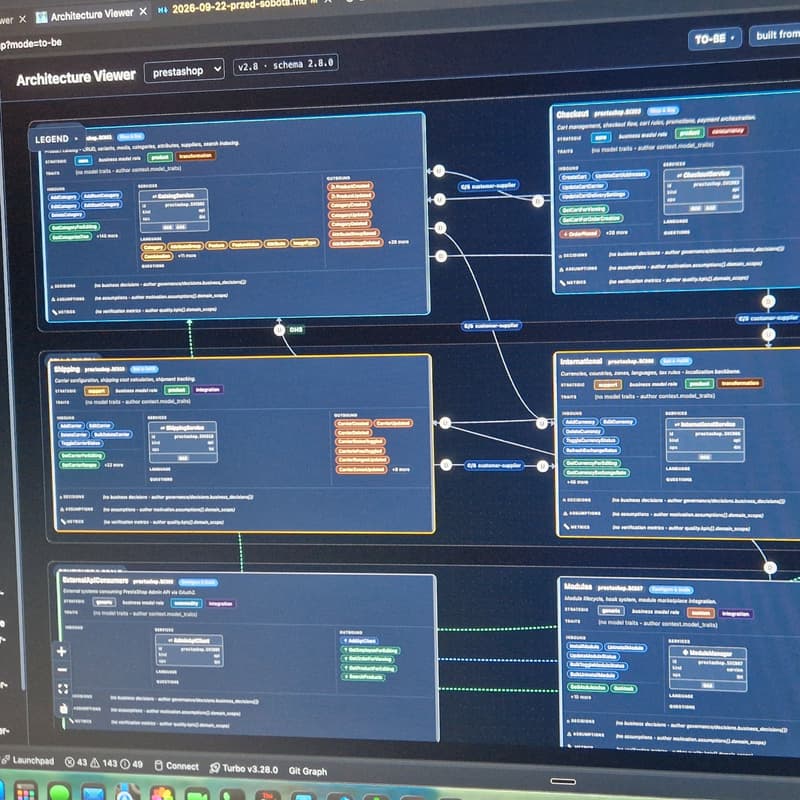The height and width of the screenshot is (800, 800).
Task: Zoom out of the architecture canvas
Action: tap(62, 670)
